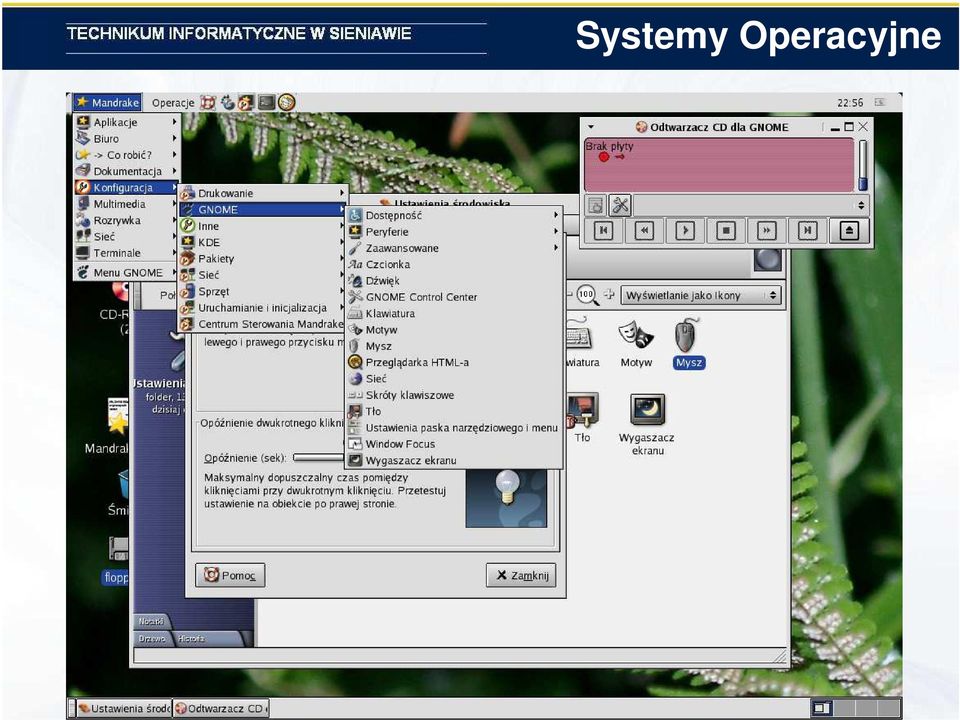Eject the disc in CD player
Viewport: 960px width, 720px height.
point(849,230)
